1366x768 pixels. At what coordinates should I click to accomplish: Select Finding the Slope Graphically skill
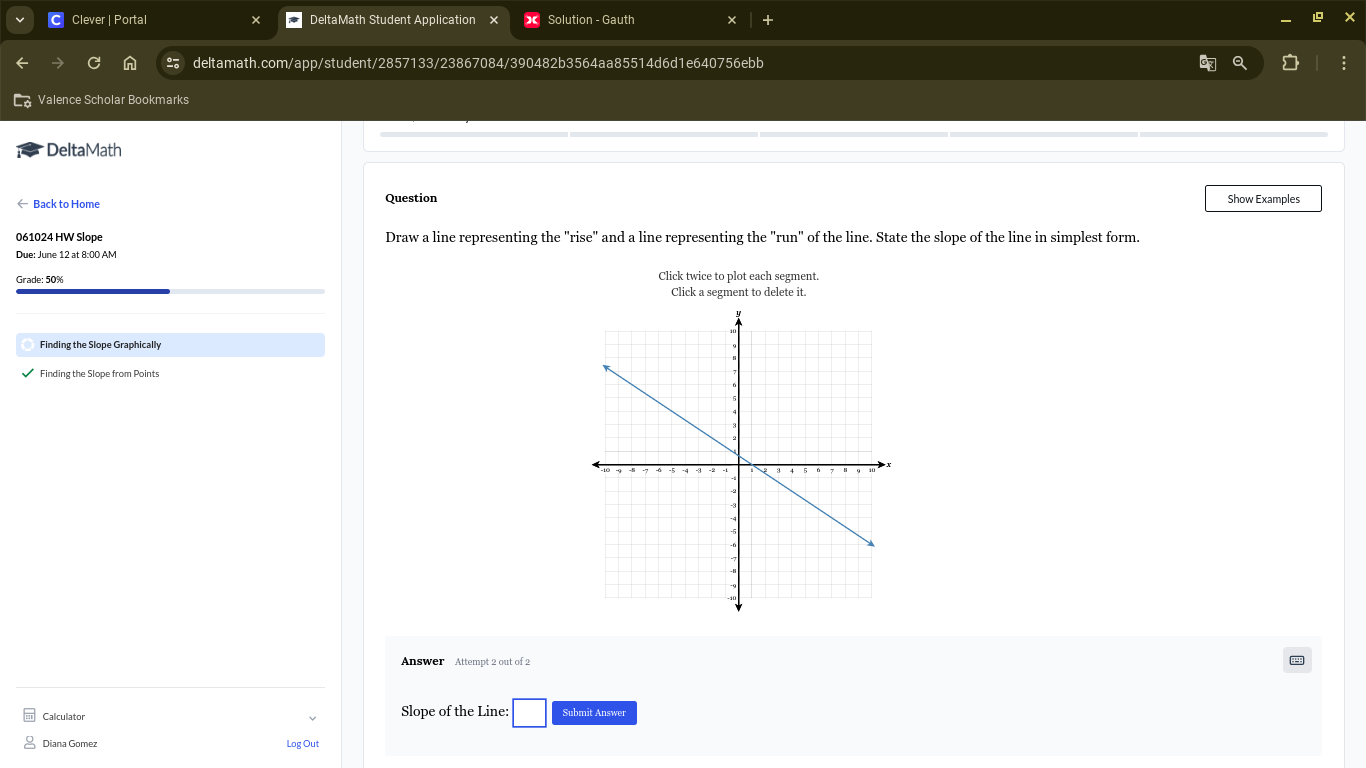pos(170,345)
